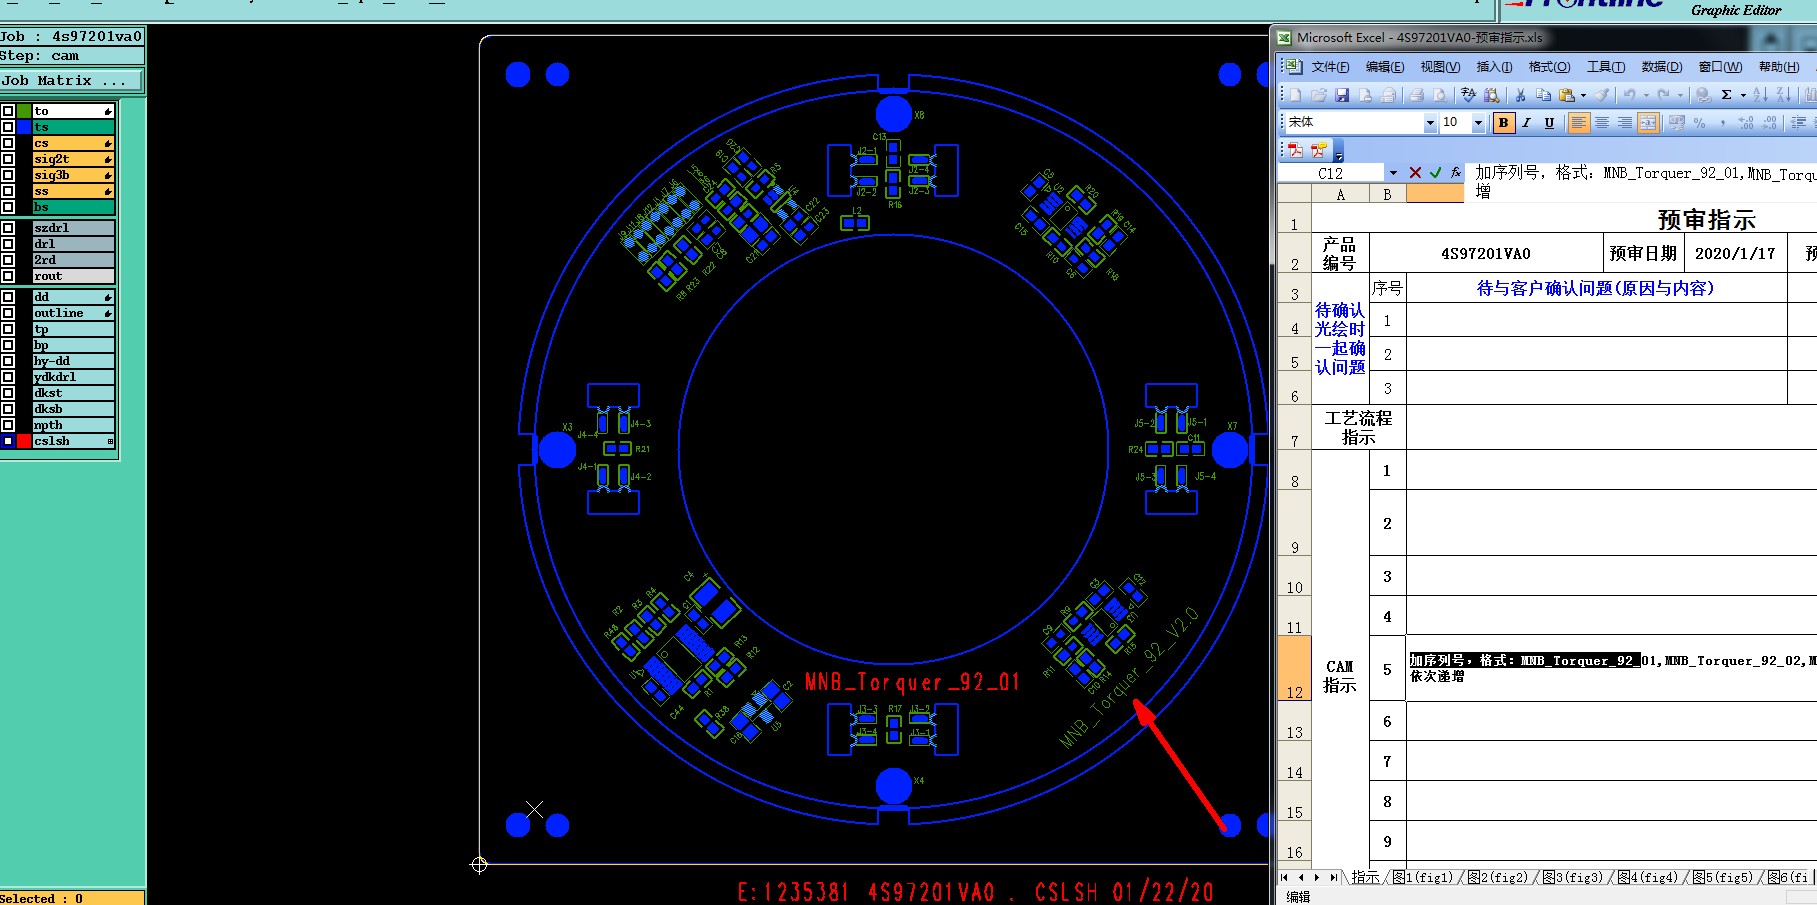Open the Redo history dropdown arrow
This screenshot has height=905, width=1817.
pos(1680,96)
